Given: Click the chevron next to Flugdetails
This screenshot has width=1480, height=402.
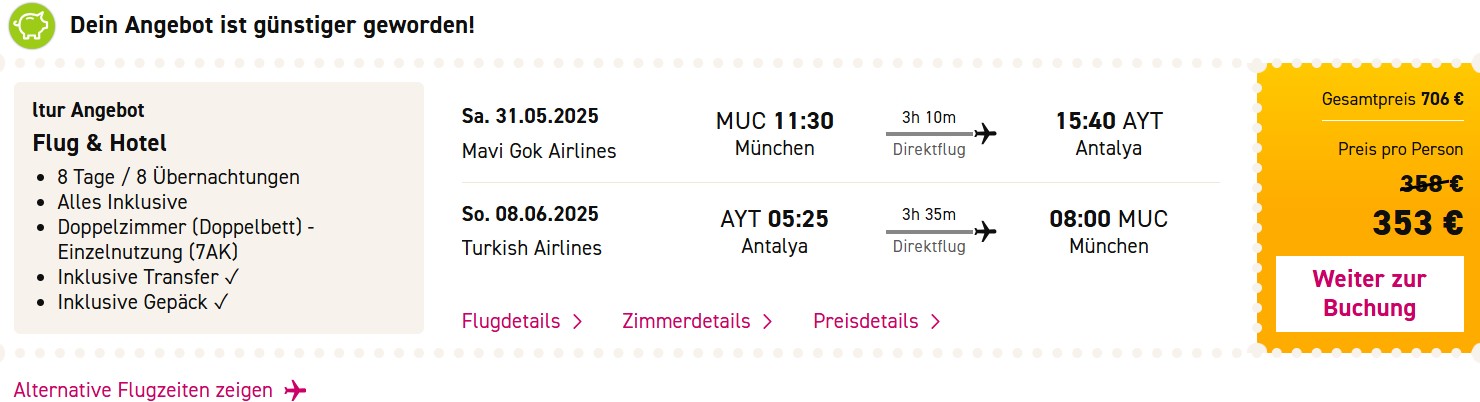Looking at the screenshot, I should pos(577,321).
